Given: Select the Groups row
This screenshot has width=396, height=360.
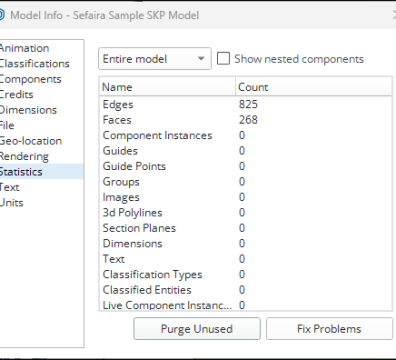Looking at the screenshot, I should tap(245, 182).
